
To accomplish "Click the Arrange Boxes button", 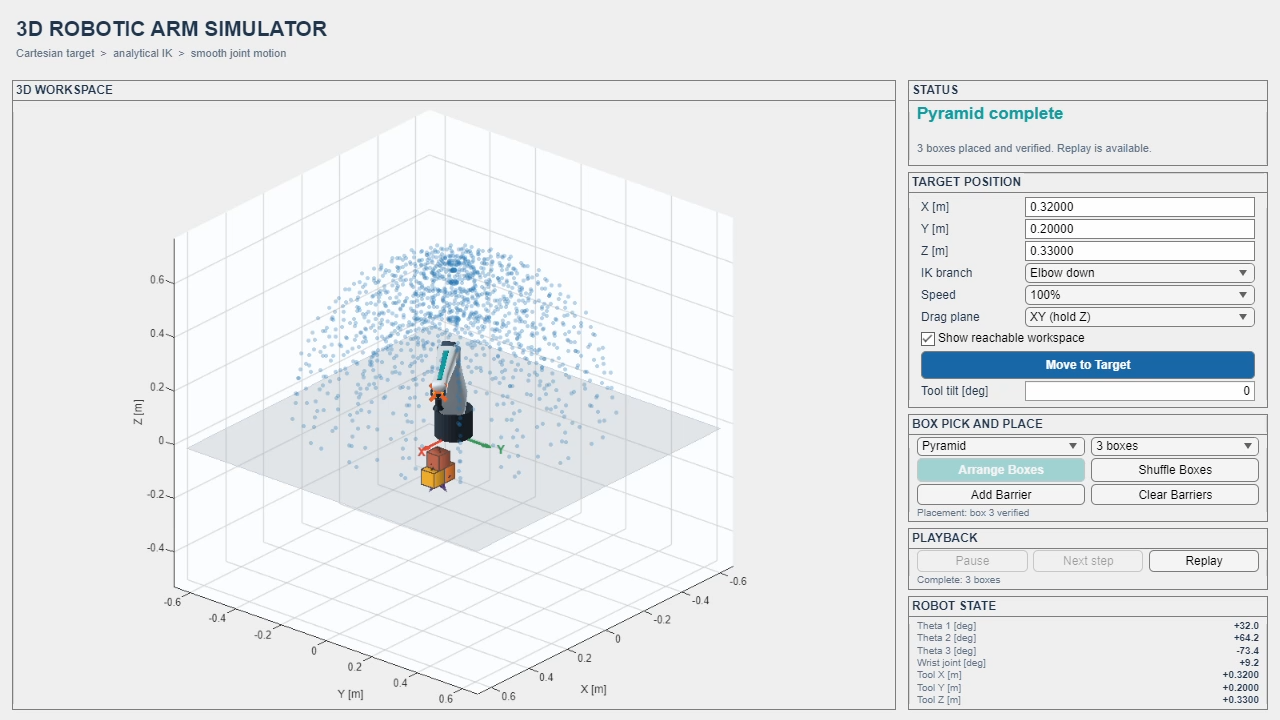I will click(x=1001, y=470).
